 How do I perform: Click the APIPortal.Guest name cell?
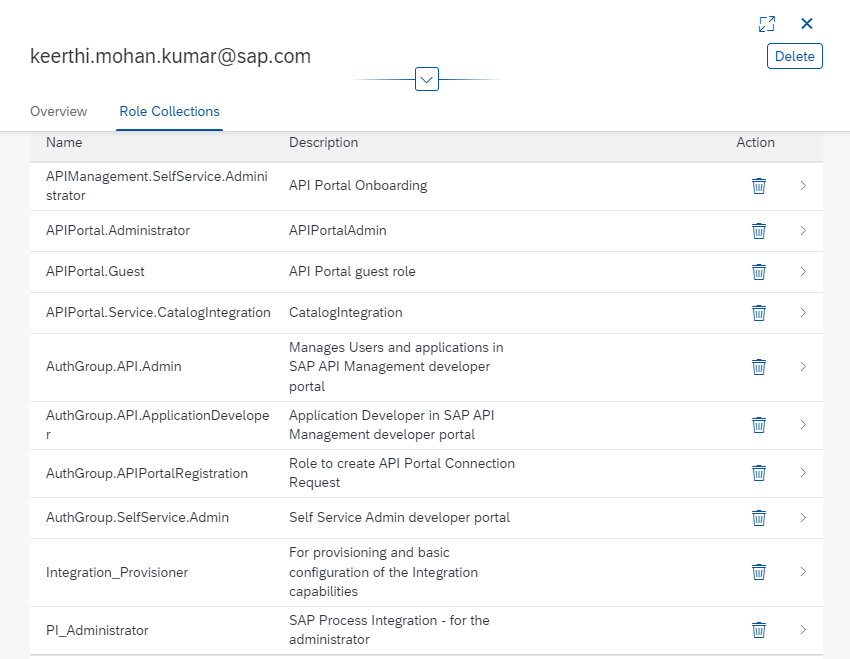[95, 272]
